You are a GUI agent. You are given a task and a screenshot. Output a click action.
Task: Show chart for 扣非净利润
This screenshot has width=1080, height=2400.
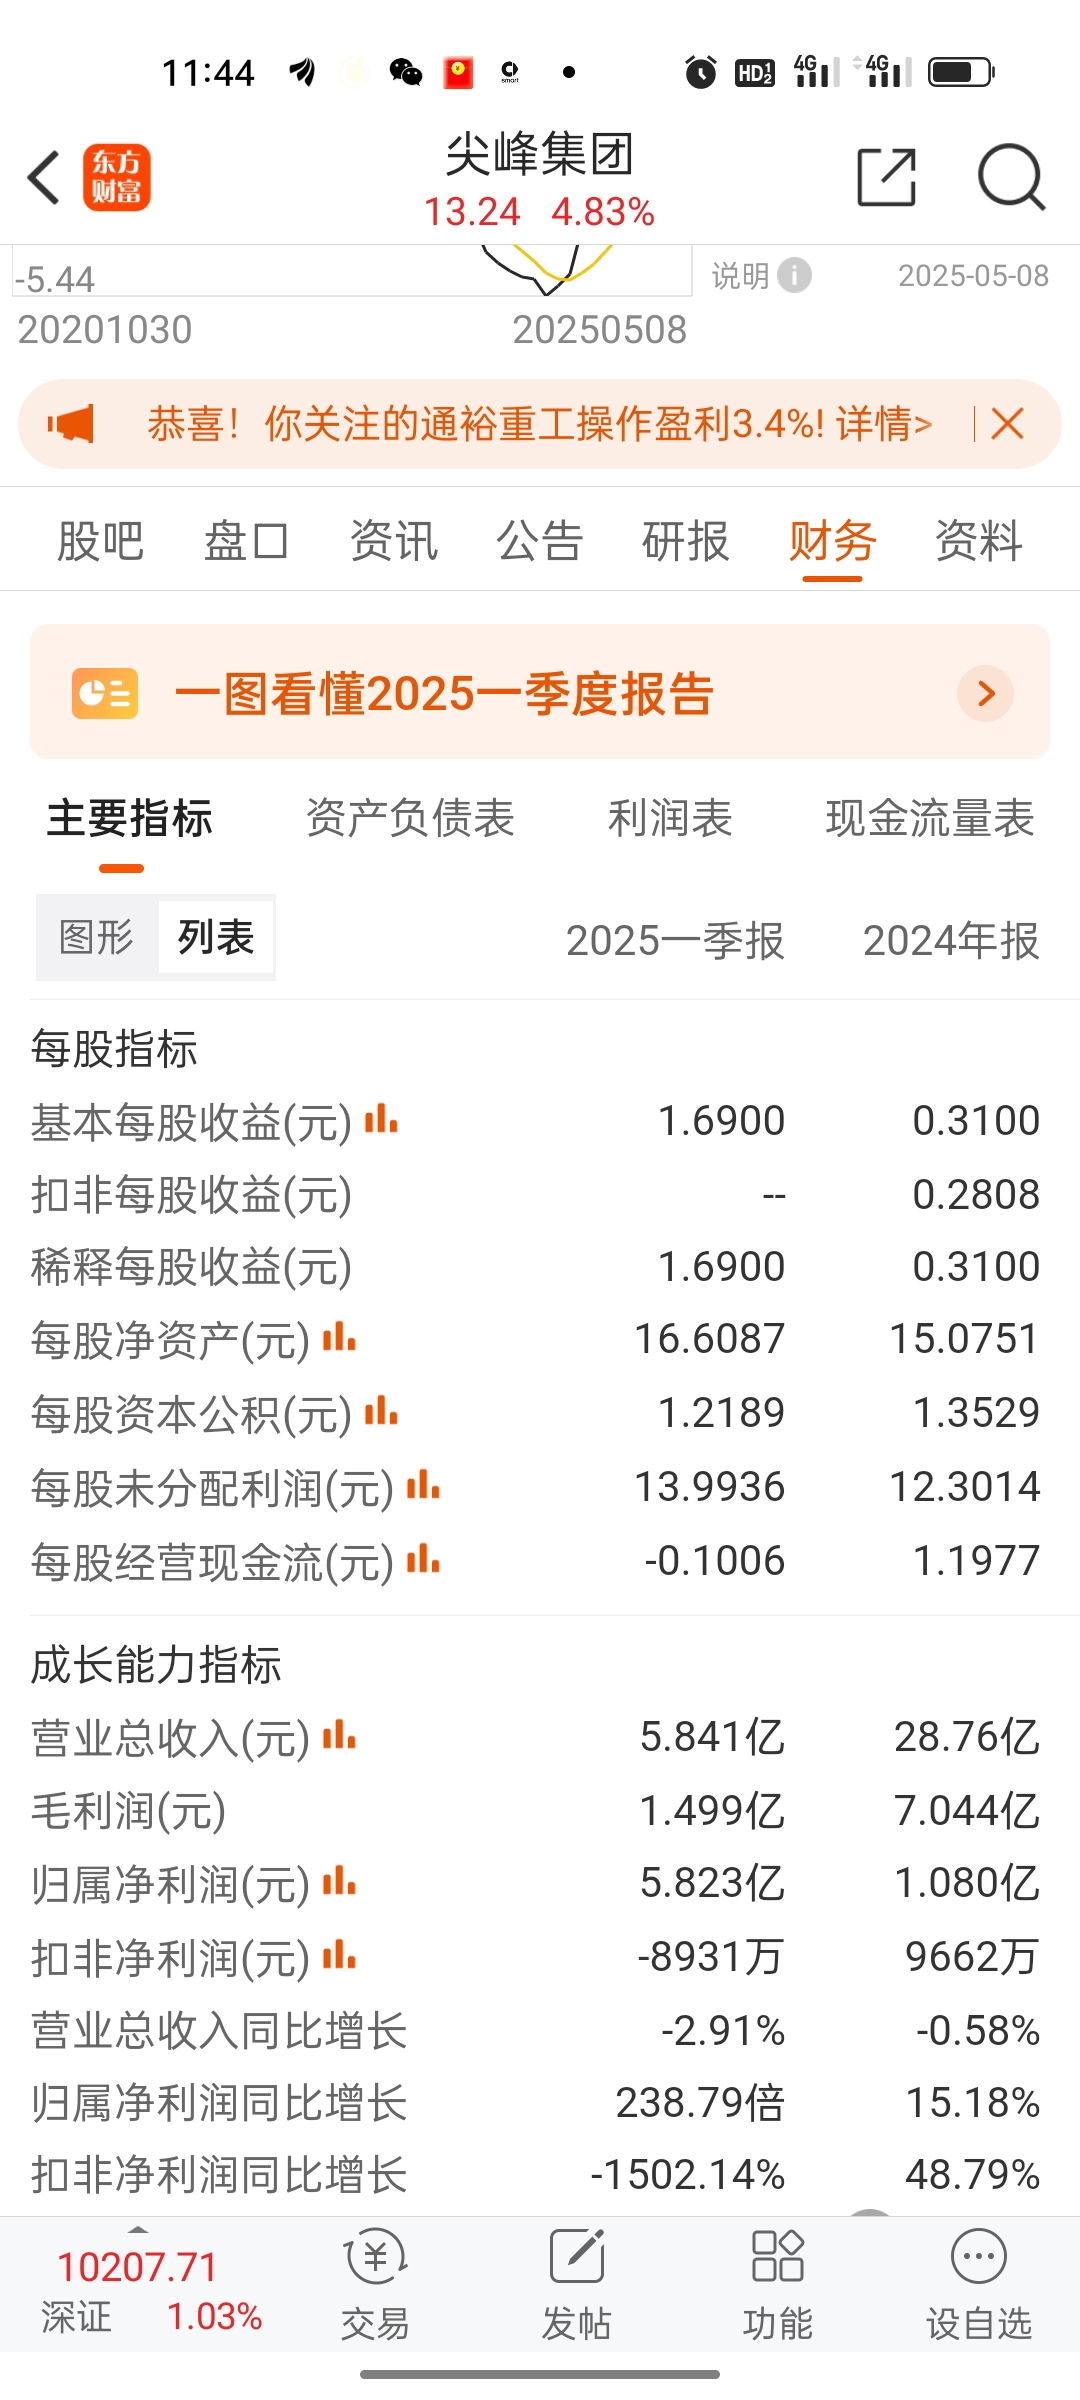(x=339, y=1954)
